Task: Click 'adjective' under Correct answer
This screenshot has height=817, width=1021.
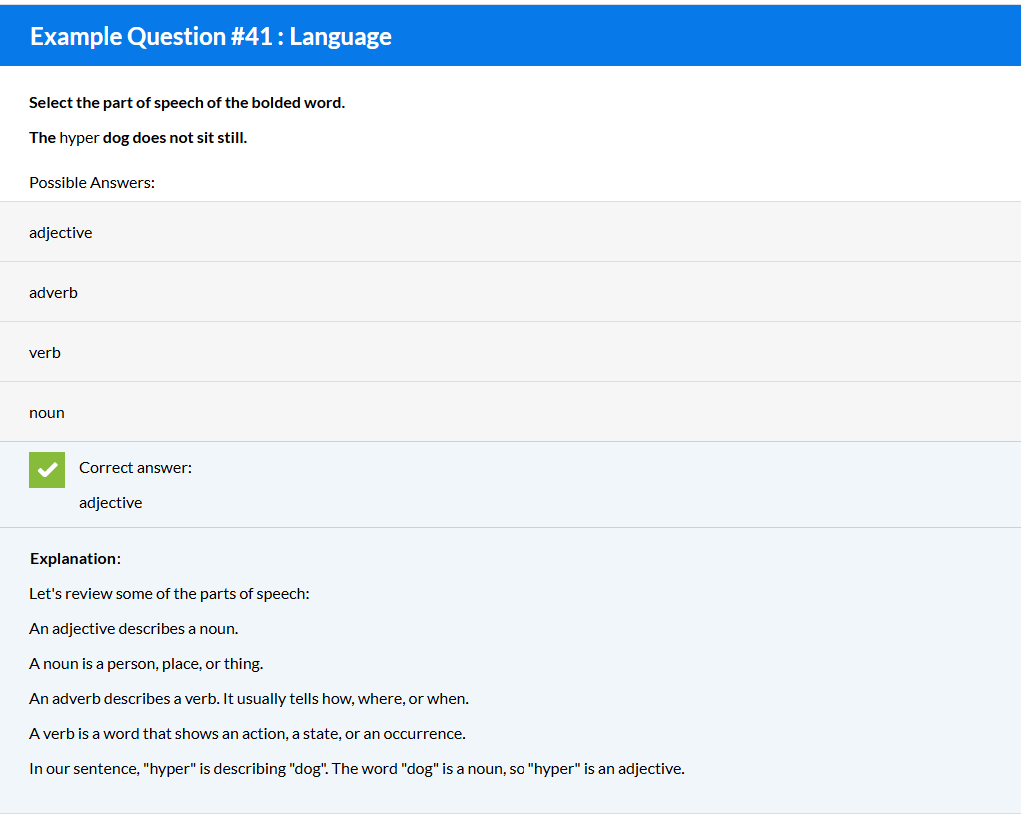Action: [111, 502]
